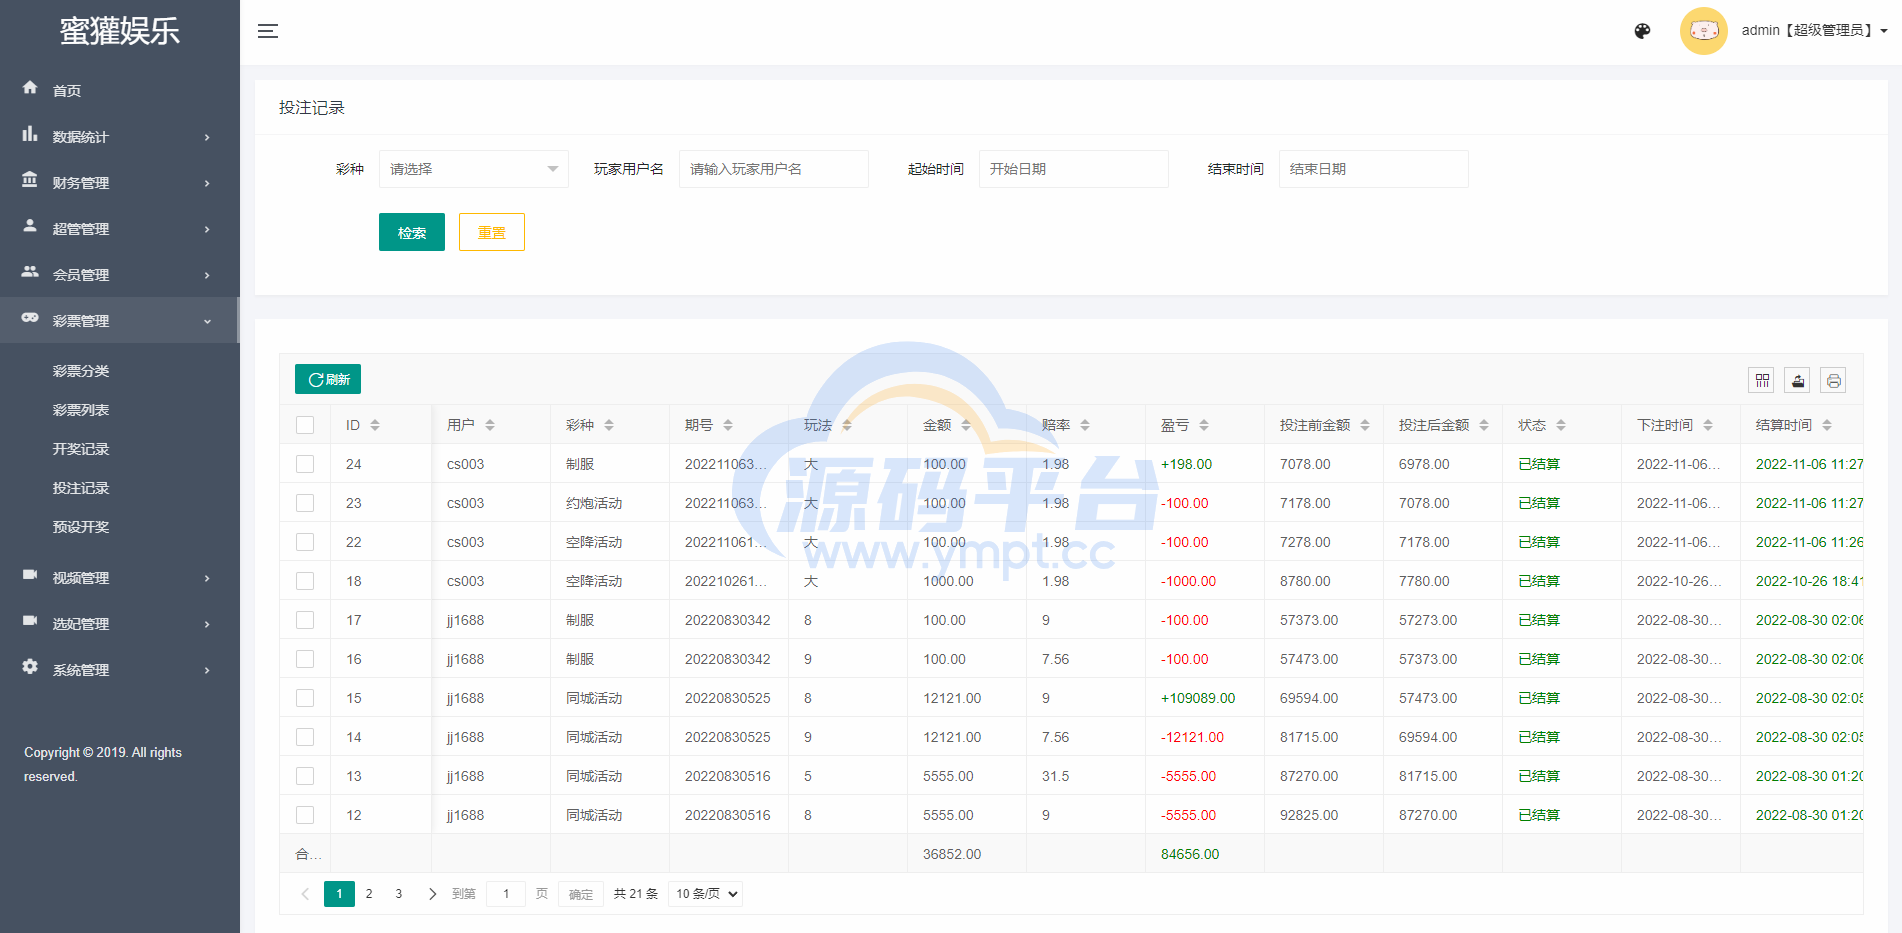The width and height of the screenshot is (1902, 933).
Task: Click the bank icon for 财务管理
Action: [x=30, y=180]
